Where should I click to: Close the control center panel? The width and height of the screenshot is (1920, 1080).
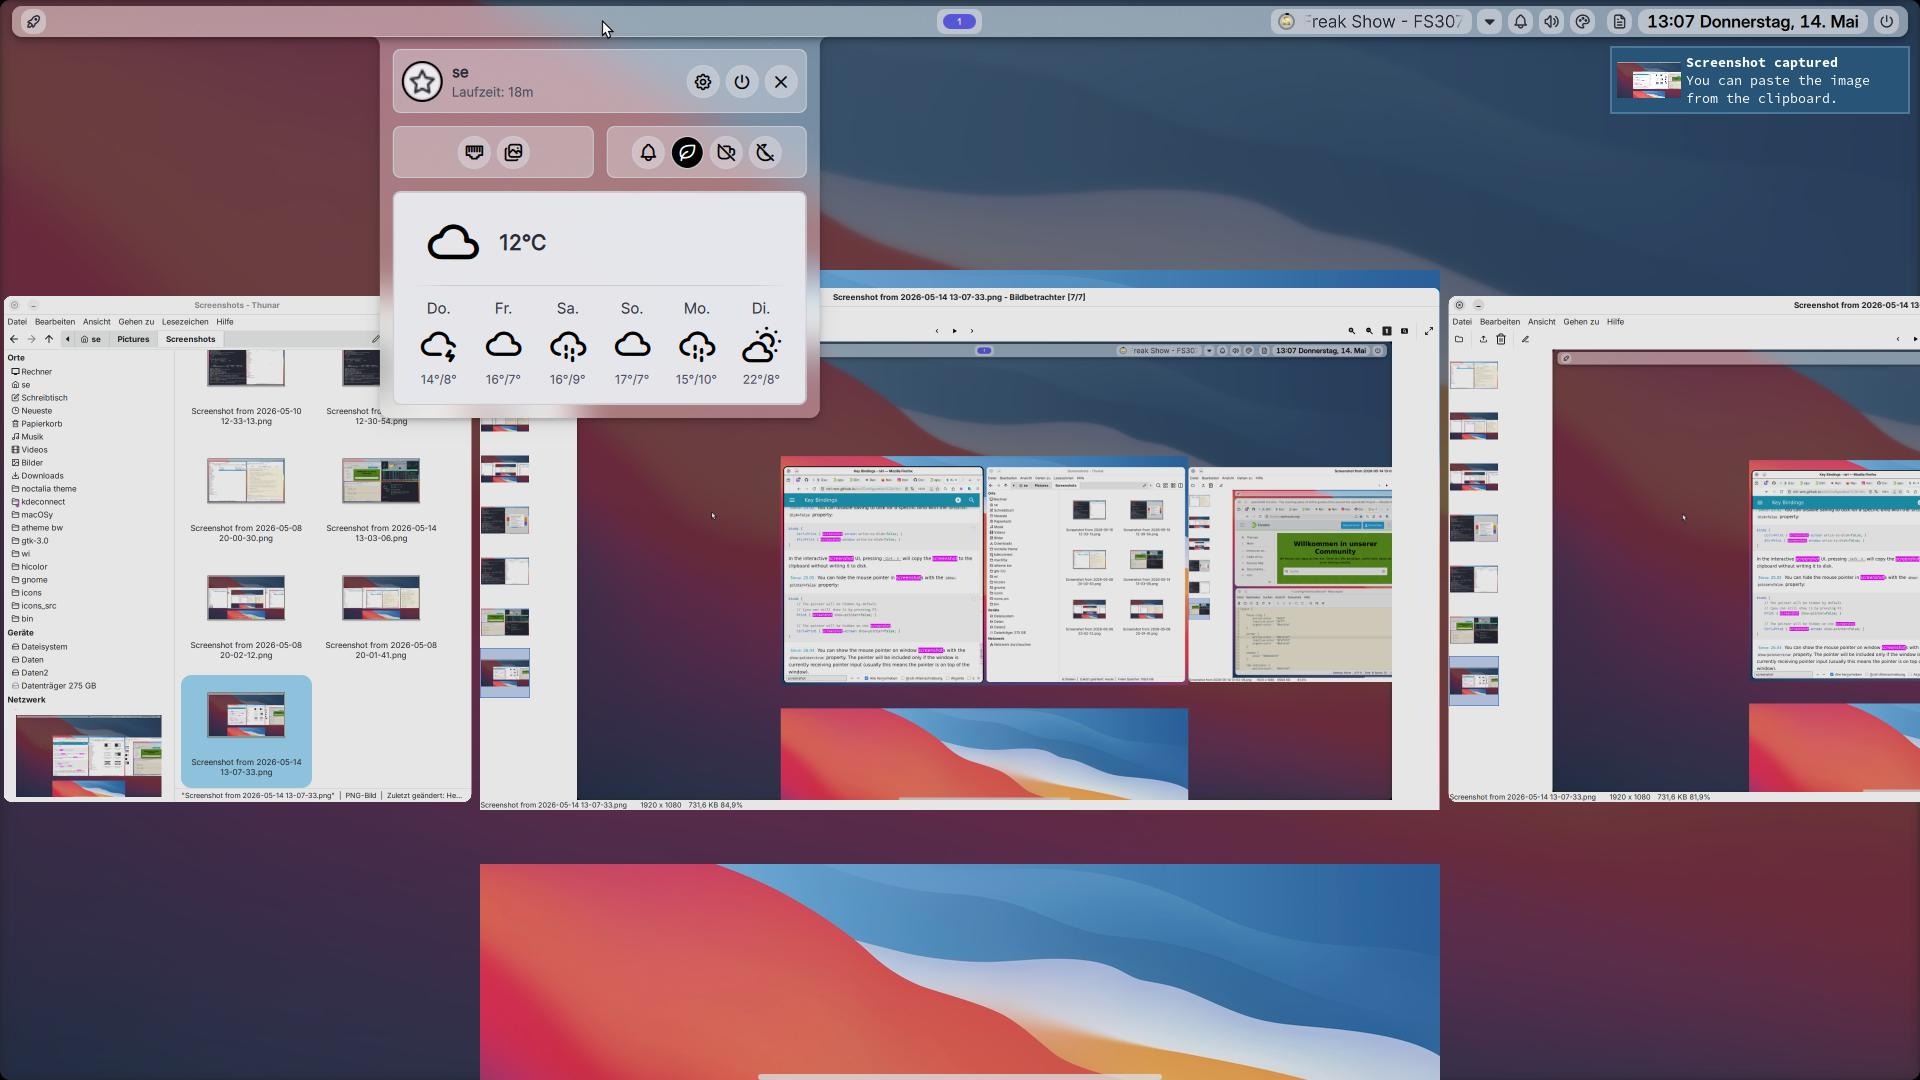pos(781,82)
